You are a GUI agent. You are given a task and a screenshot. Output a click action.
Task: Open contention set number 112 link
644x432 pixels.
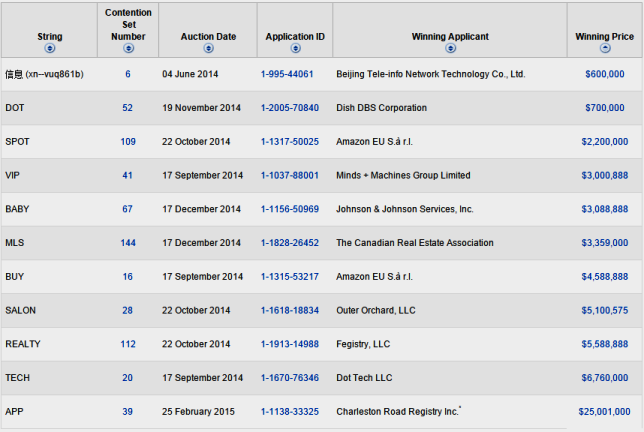(x=128, y=344)
